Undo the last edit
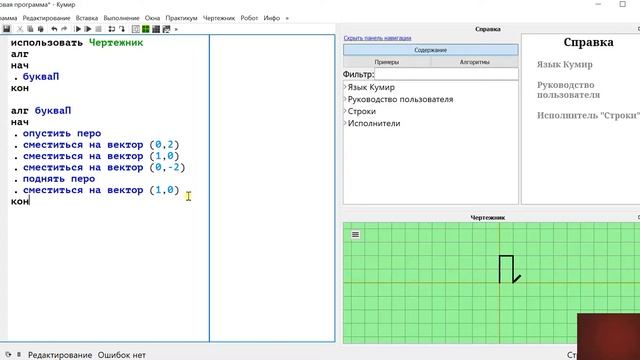The height and width of the screenshot is (360, 640). [54, 29]
